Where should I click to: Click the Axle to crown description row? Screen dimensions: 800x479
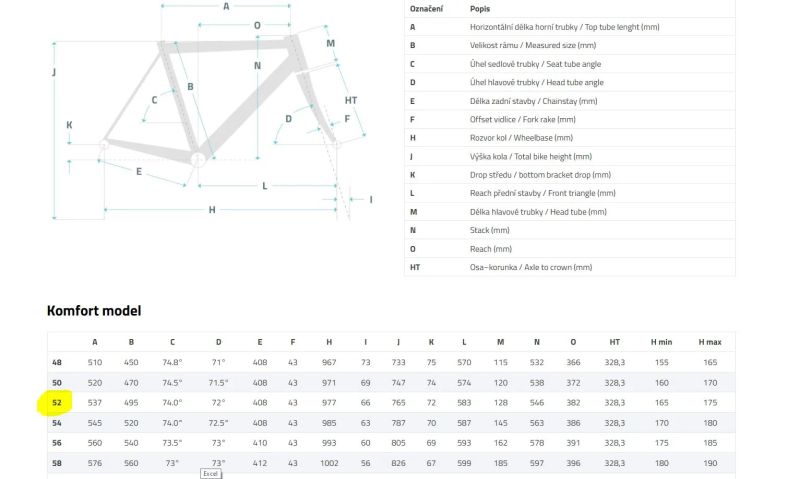point(569,267)
